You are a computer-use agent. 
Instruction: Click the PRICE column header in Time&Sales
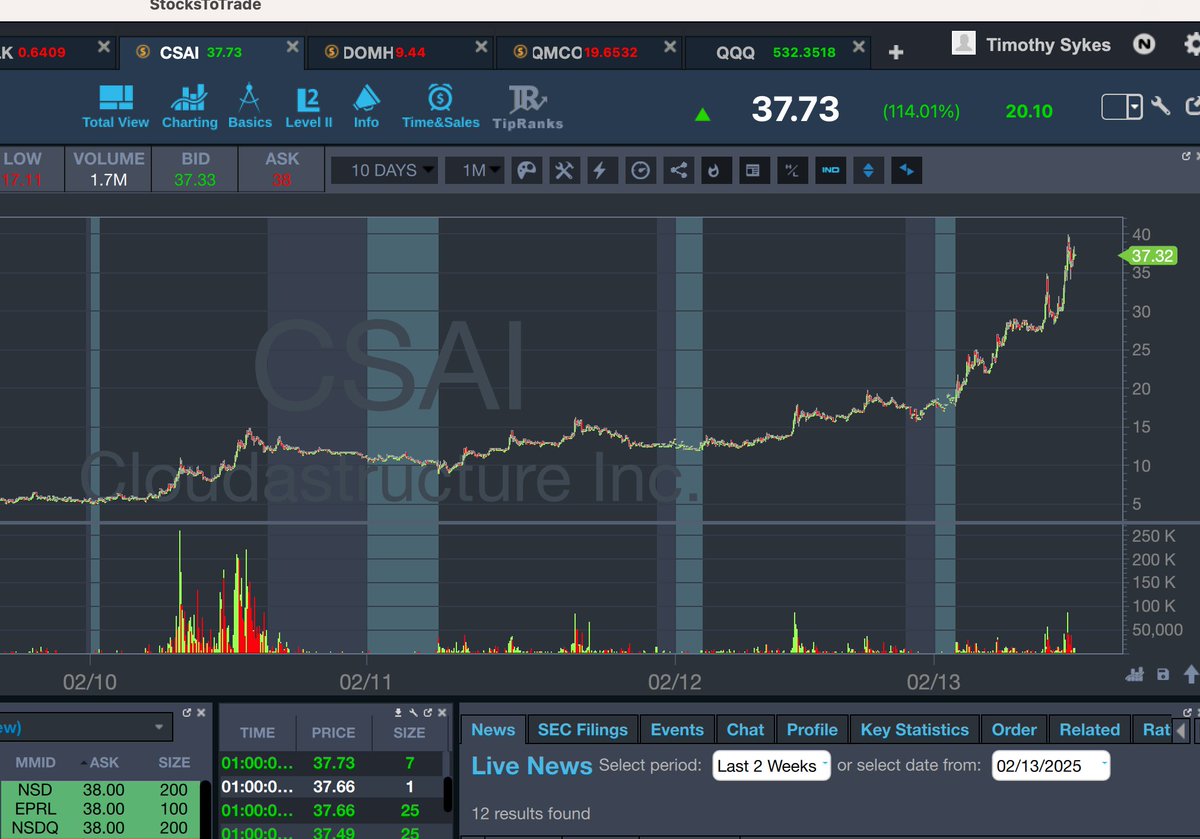pos(333,732)
